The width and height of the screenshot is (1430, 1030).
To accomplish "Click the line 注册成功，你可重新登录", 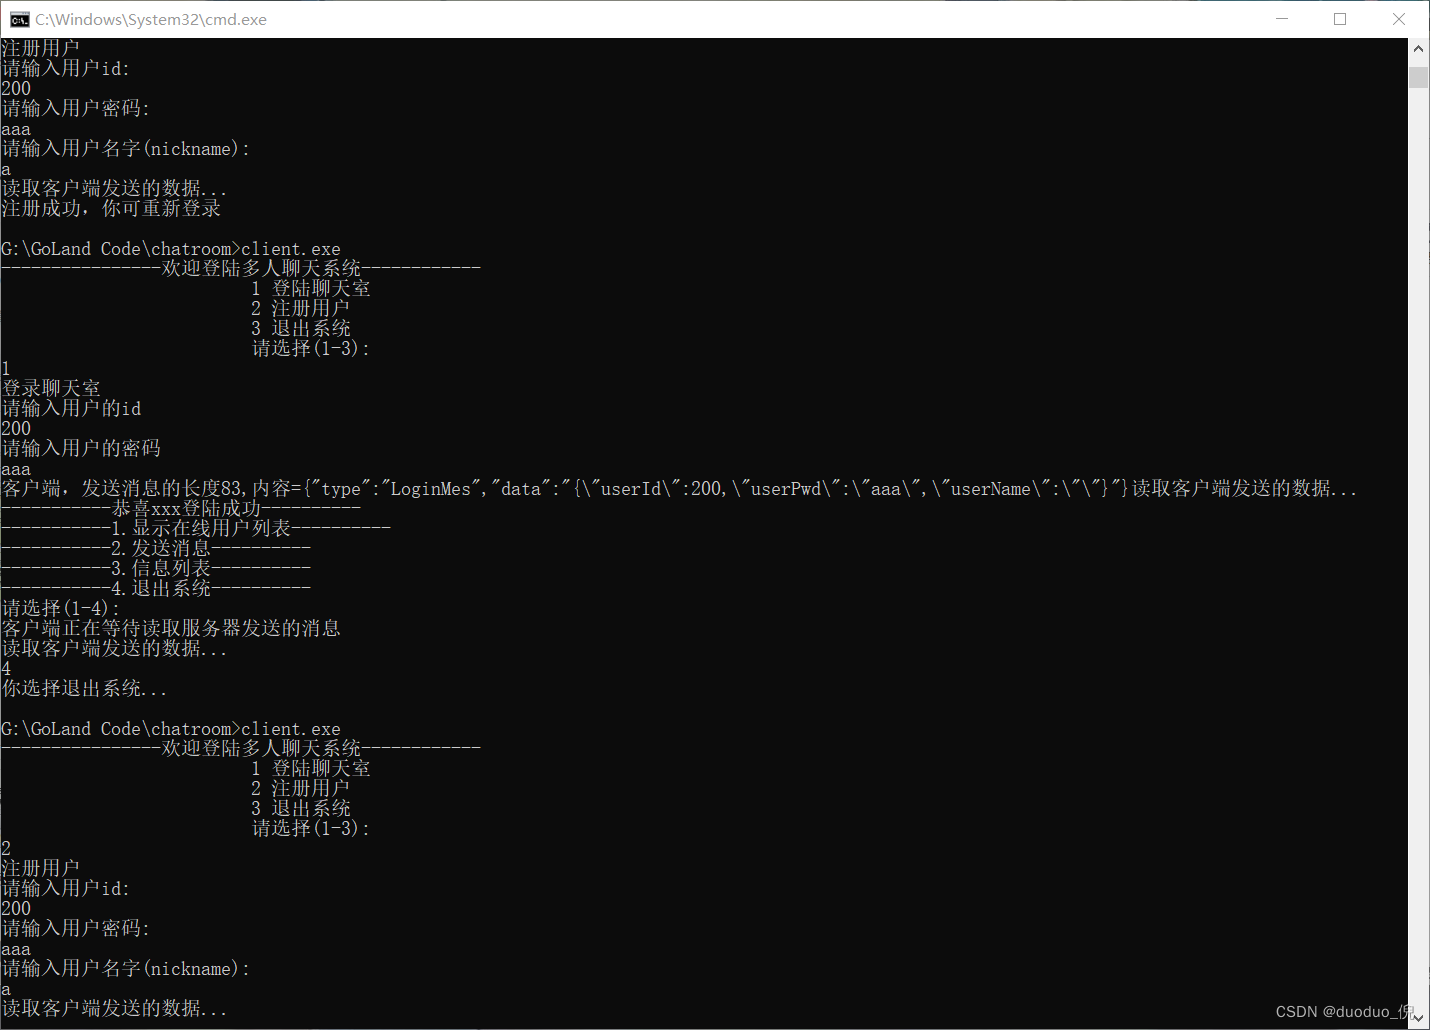I will (111, 208).
